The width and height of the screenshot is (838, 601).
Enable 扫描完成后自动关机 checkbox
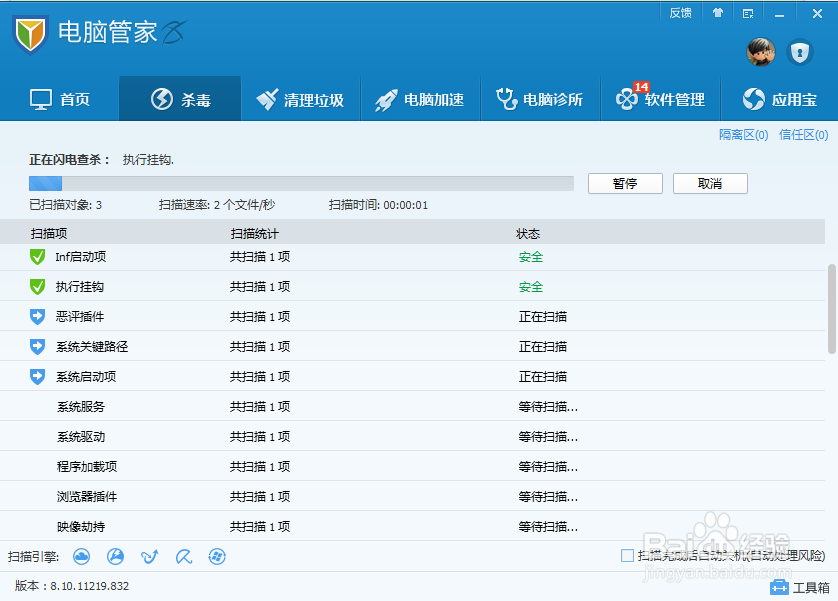tap(627, 556)
